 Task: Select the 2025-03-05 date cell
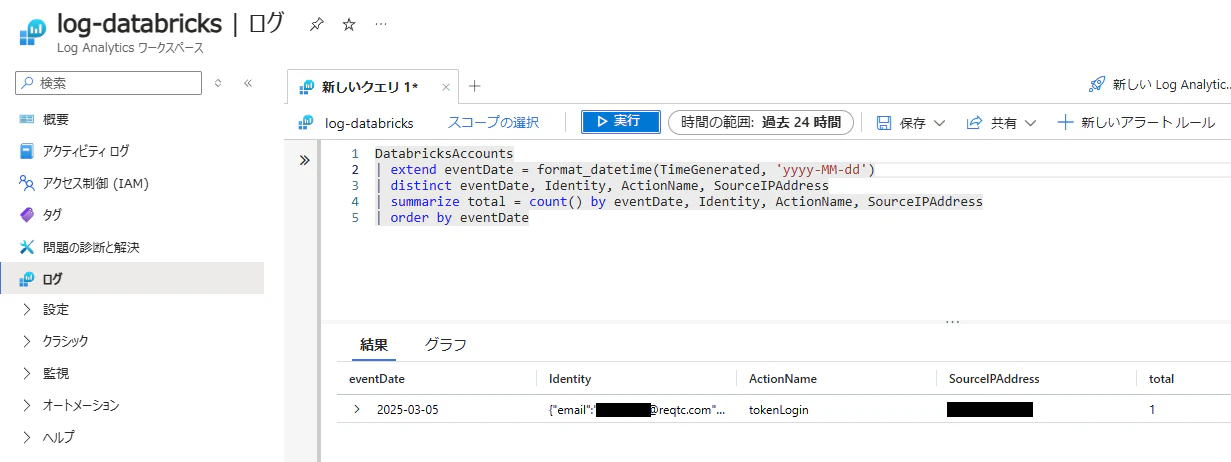408,409
